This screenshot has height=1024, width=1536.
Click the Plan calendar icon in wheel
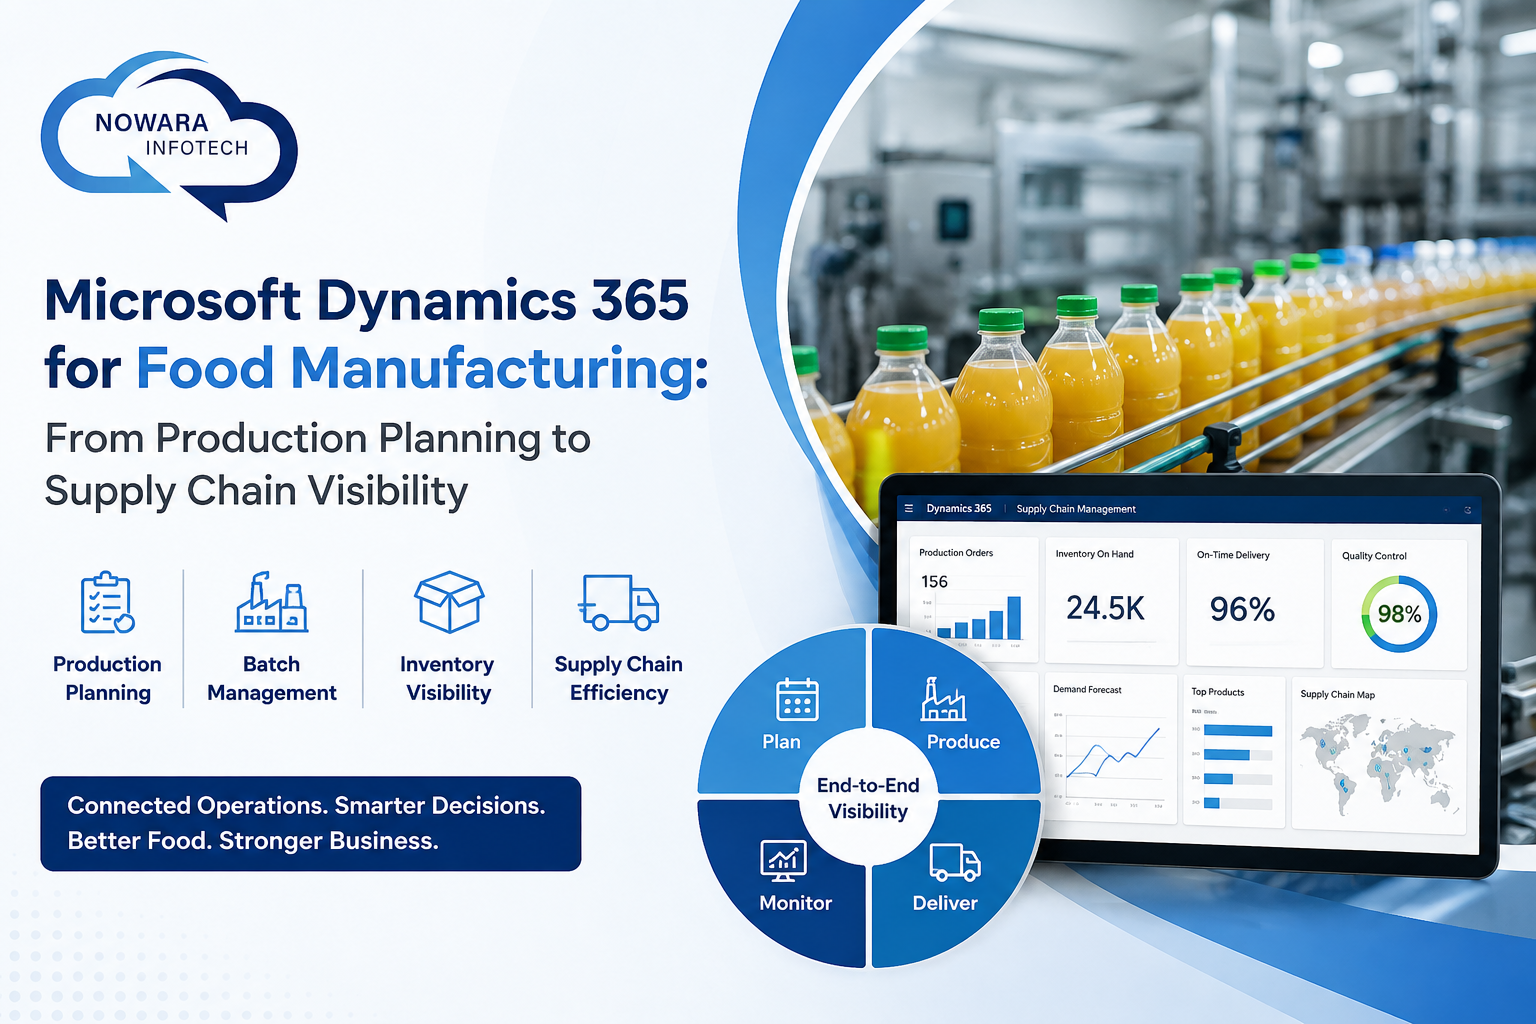coord(797,699)
